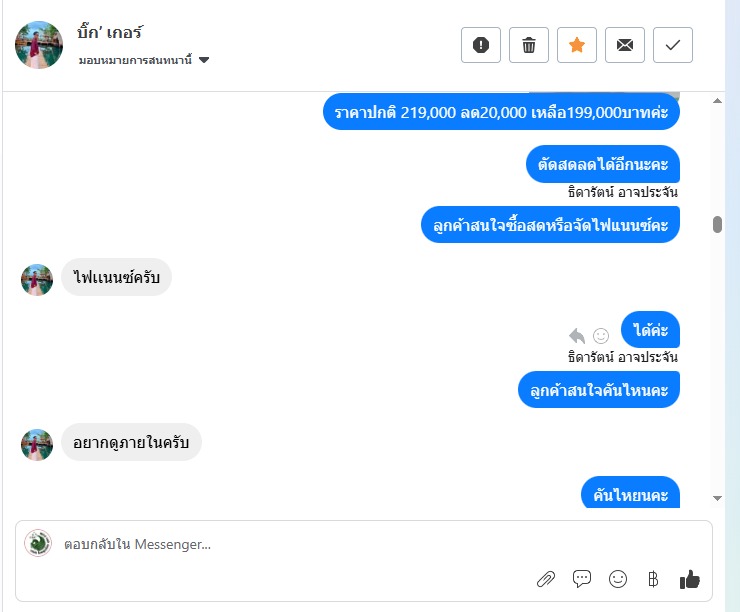Click the baht payment request icon

click(x=653, y=578)
